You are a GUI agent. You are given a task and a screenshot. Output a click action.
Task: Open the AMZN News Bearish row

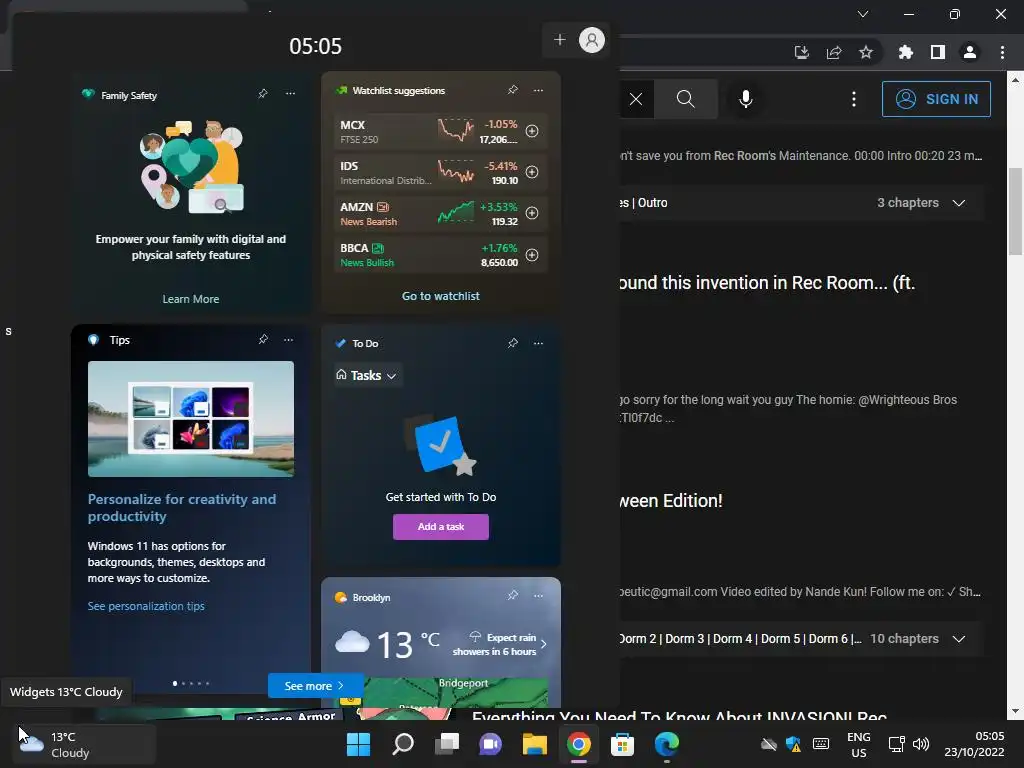441,213
